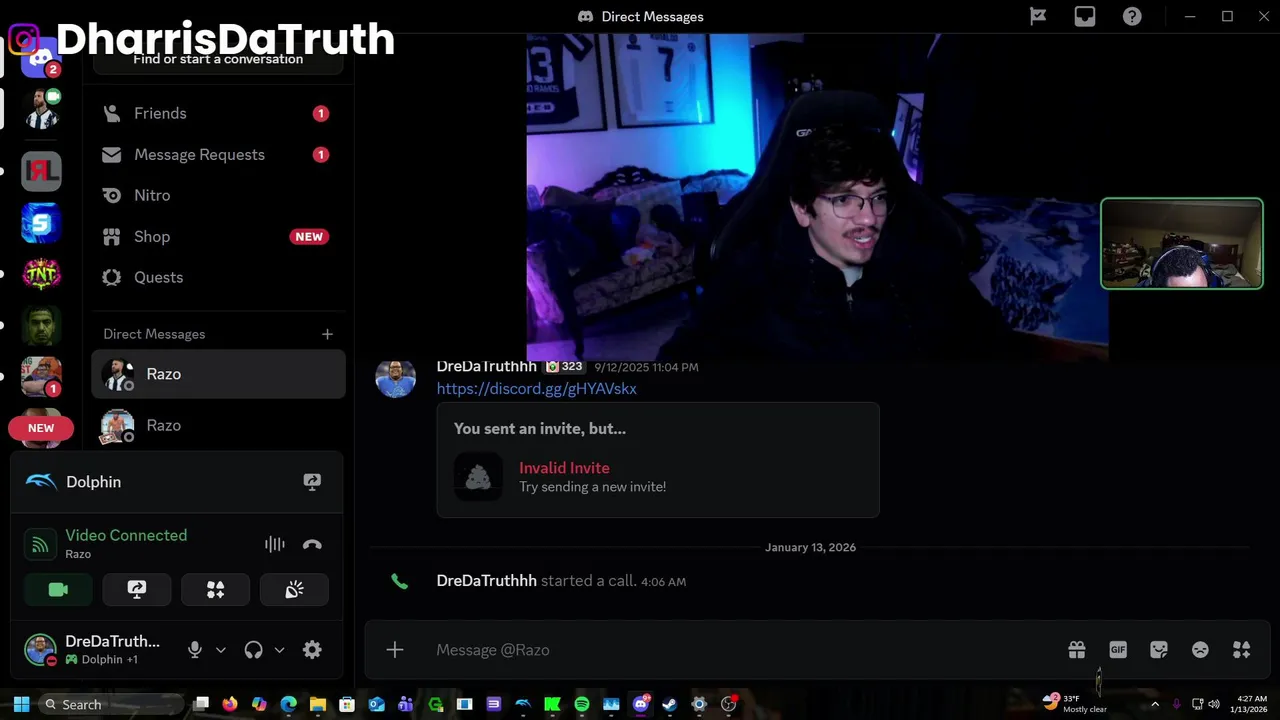Click the 323 server tag badge
Image resolution: width=1280 pixels, height=720 pixels.
pos(564,367)
